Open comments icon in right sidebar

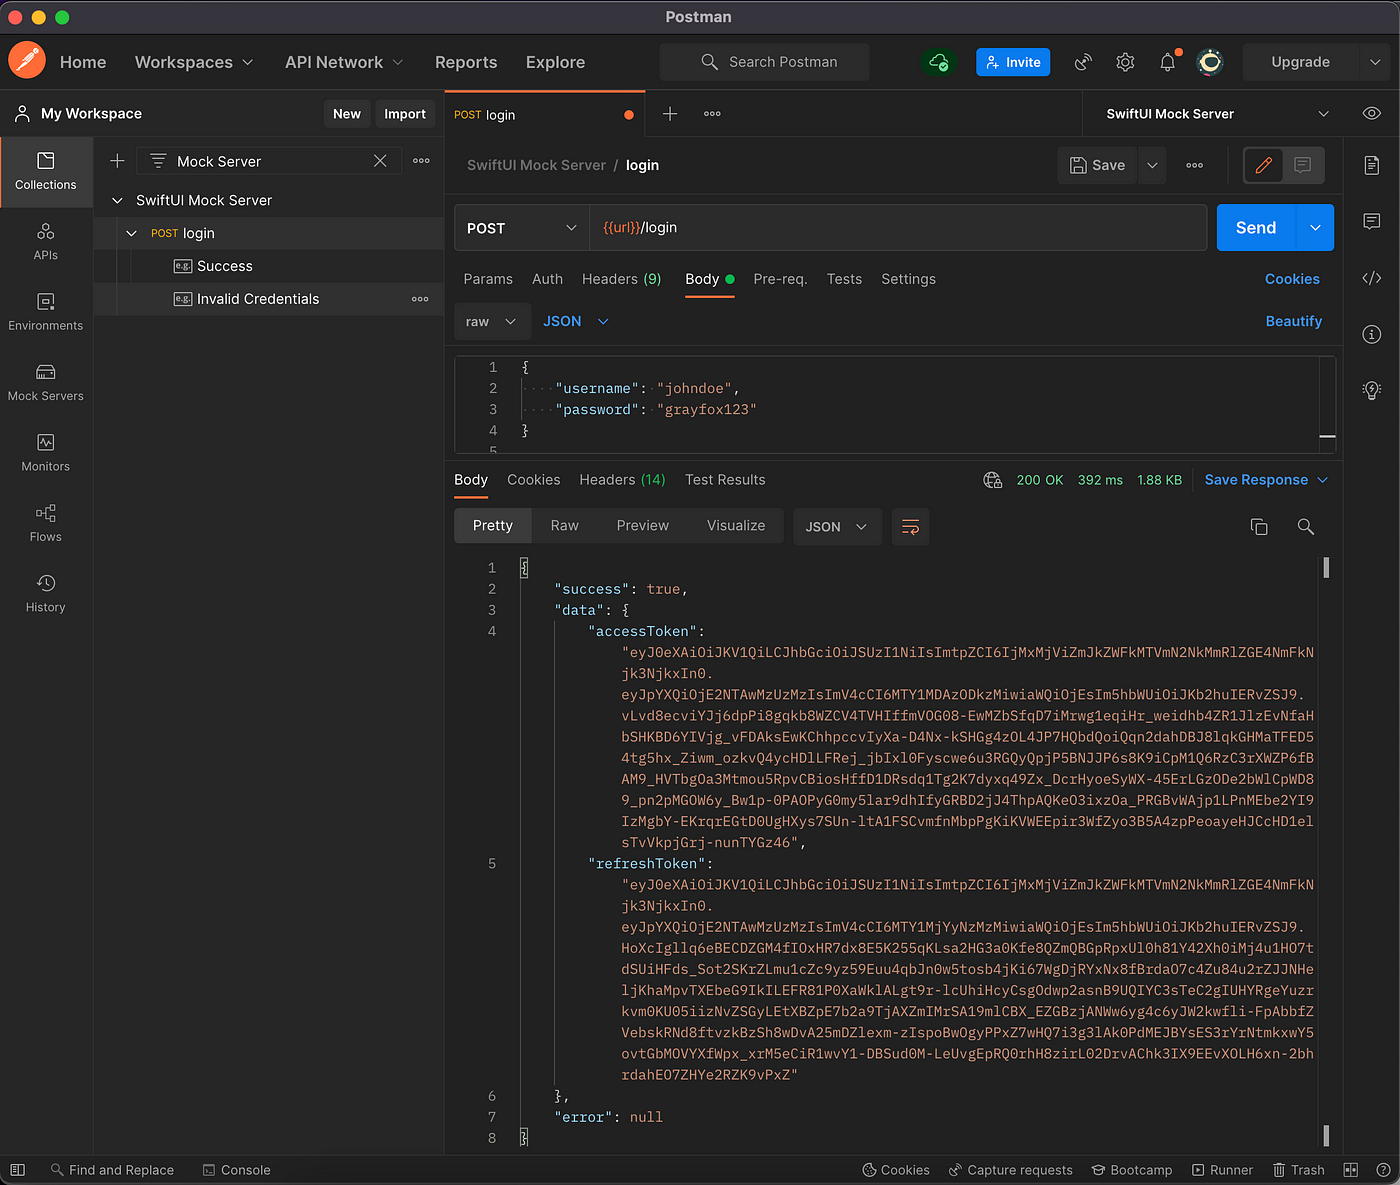(1372, 221)
